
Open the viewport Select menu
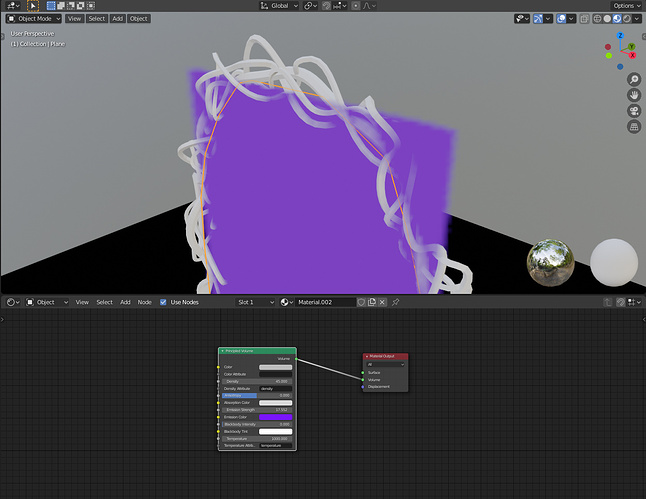click(96, 19)
